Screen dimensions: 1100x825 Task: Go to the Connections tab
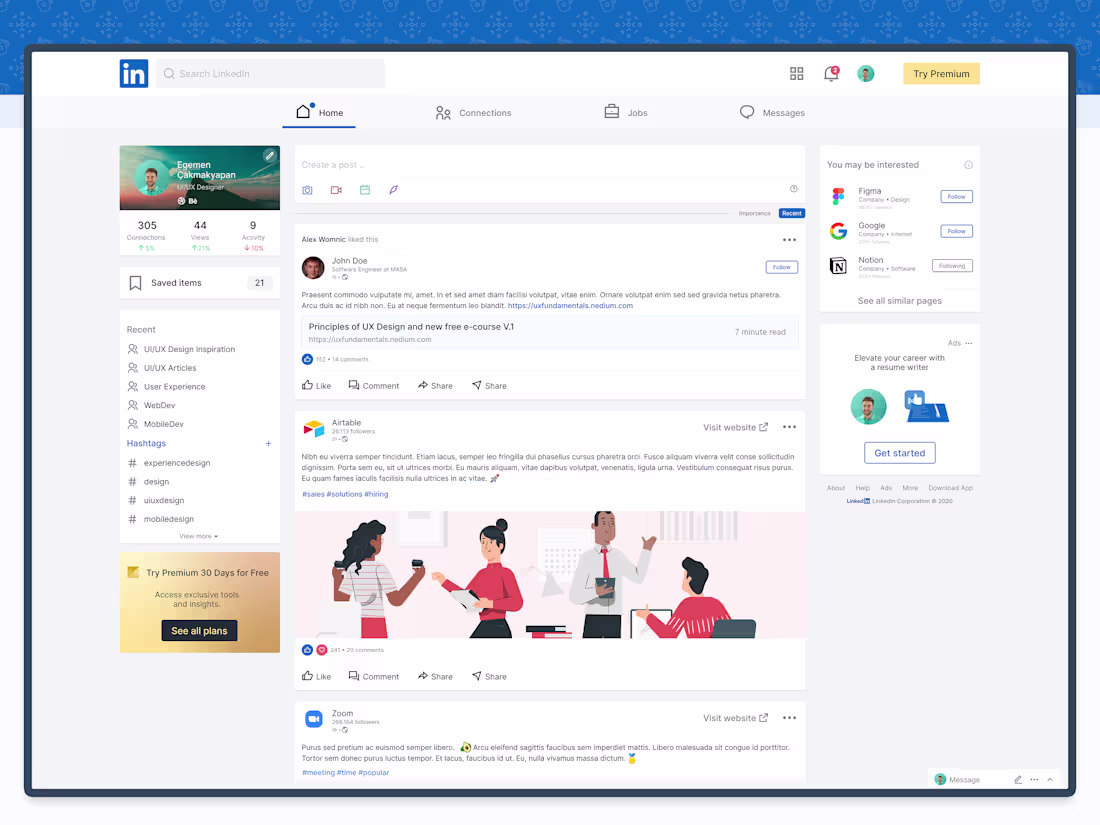coord(473,112)
